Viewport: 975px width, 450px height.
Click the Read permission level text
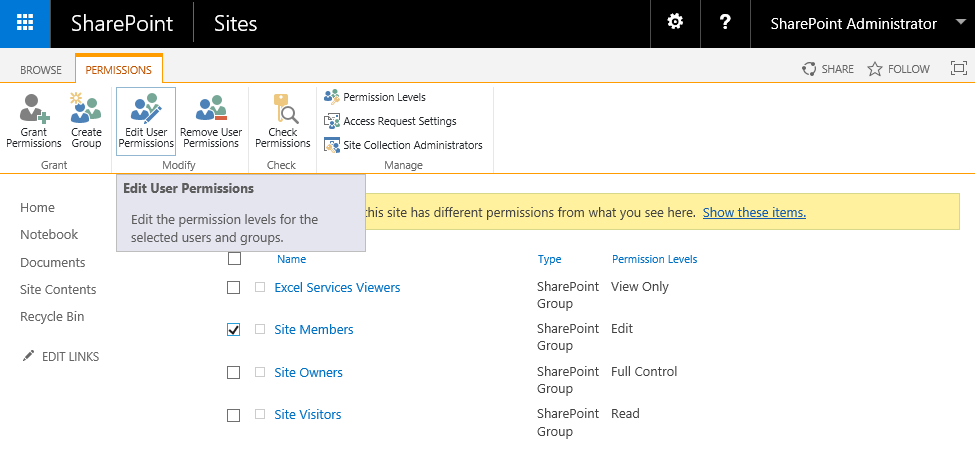click(x=626, y=413)
